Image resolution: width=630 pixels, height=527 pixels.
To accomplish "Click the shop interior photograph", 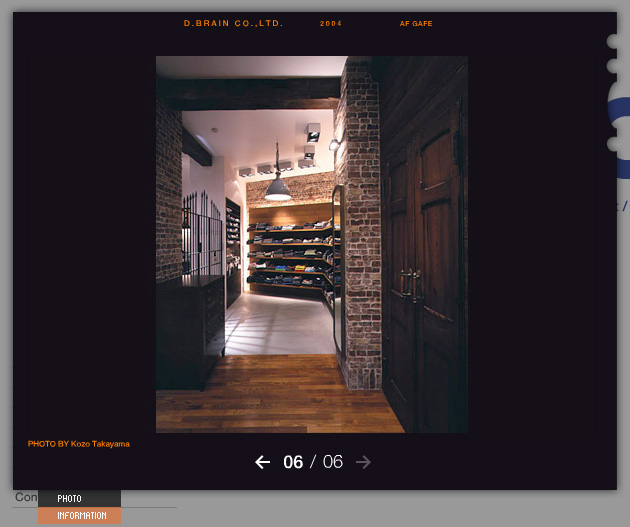I will coord(312,244).
